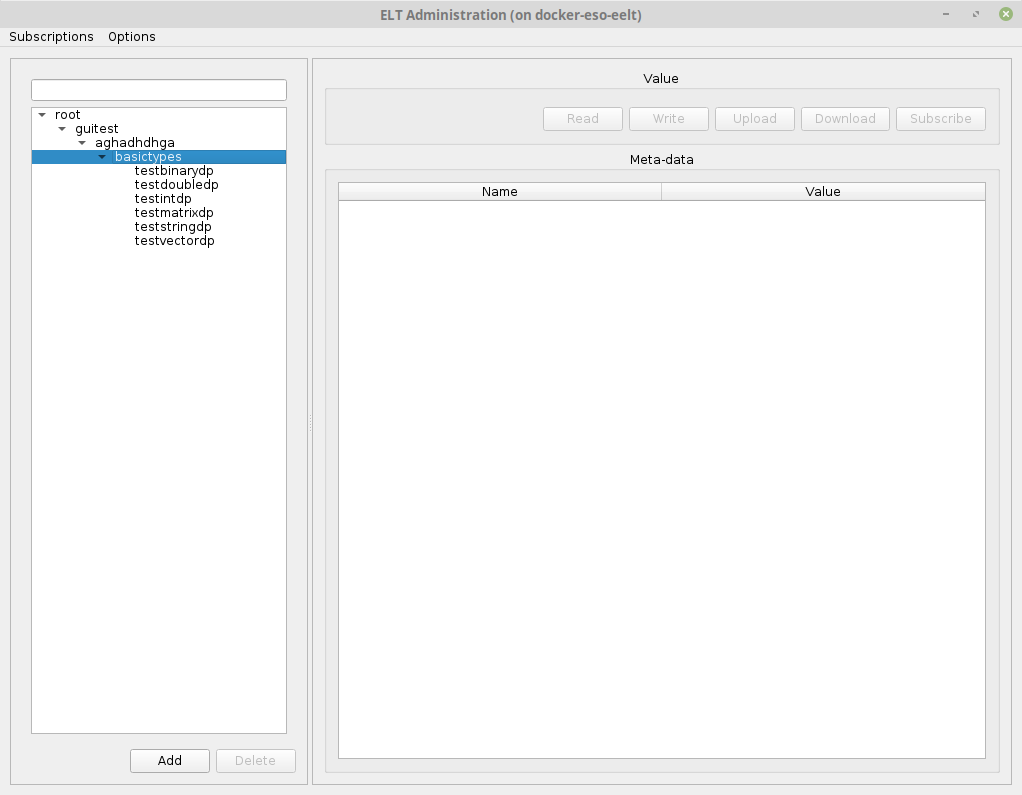1022x795 pixels.
Task: Collapse the aghadhdhga node arrow
Action: pyautogui.click(x=82, y=143)
